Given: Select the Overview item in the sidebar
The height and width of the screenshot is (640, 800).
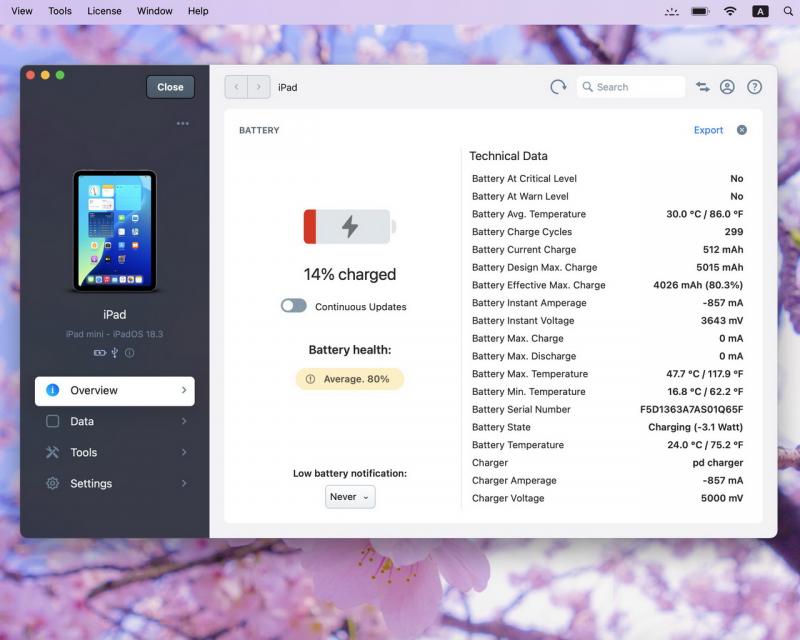Looking at the screenshot, I should pos(115,391).
